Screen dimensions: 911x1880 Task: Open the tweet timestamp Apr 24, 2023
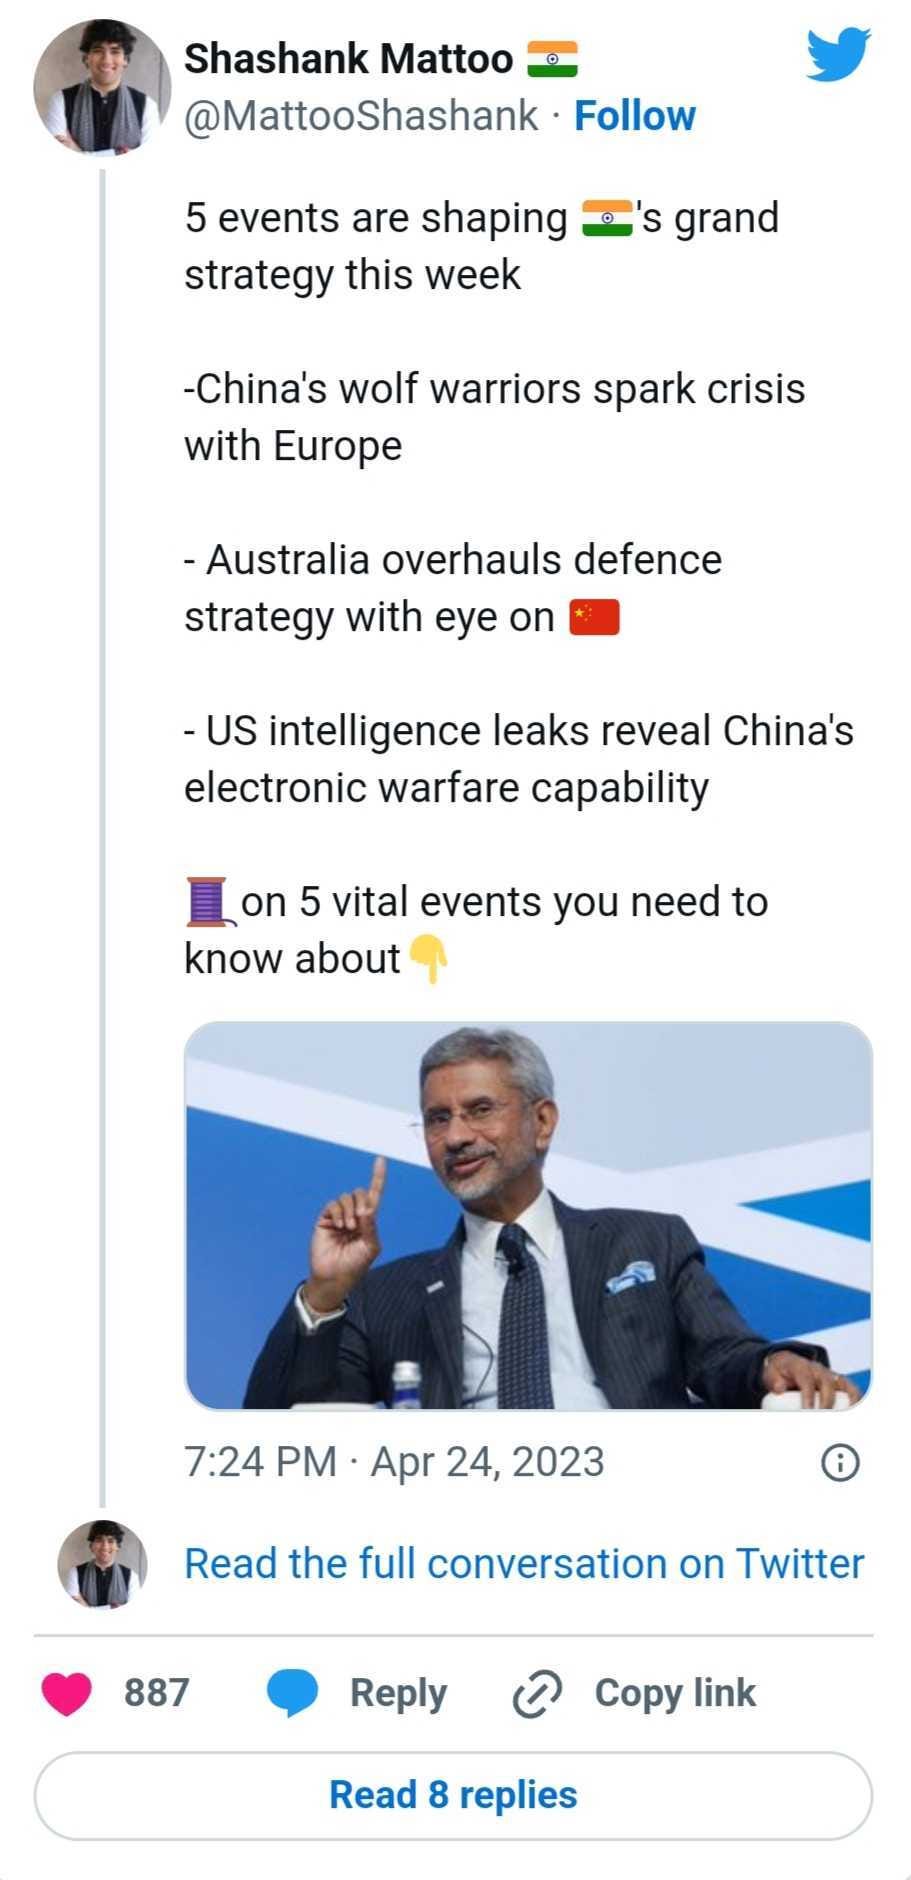(x=394, y=1462)
